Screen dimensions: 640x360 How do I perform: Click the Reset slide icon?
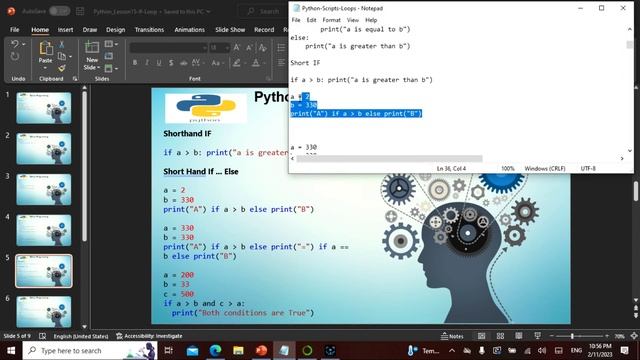pos(109,56)
